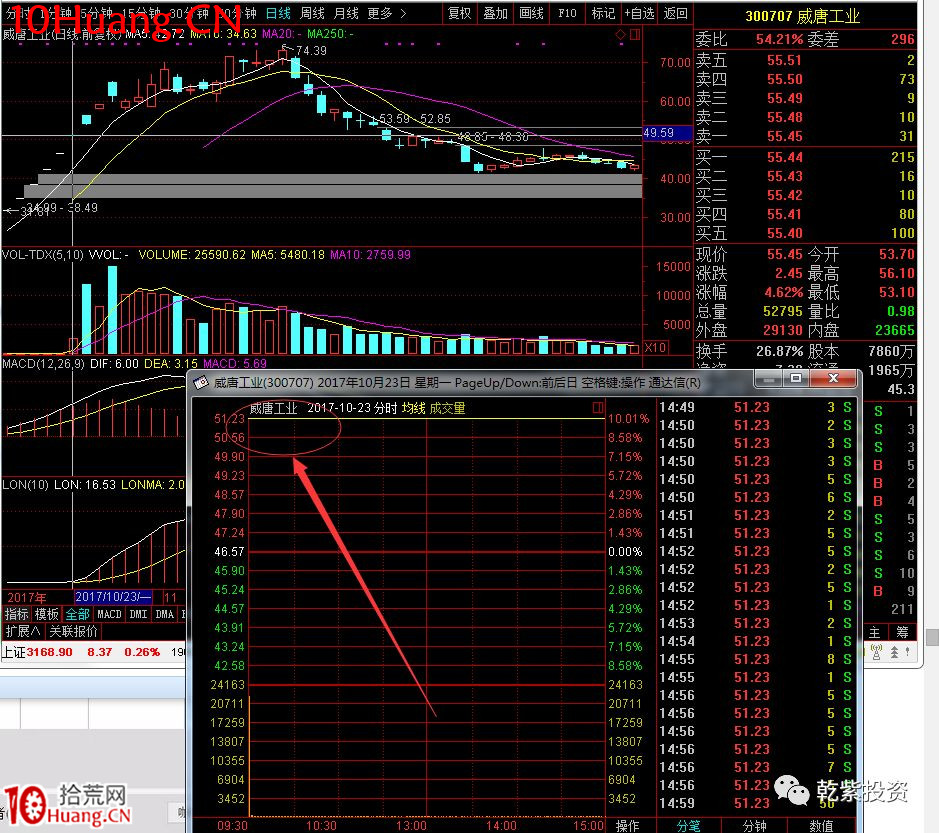939x833 pixels.
Task: Collapse the 扩展 panel
Action: [24, 632]
